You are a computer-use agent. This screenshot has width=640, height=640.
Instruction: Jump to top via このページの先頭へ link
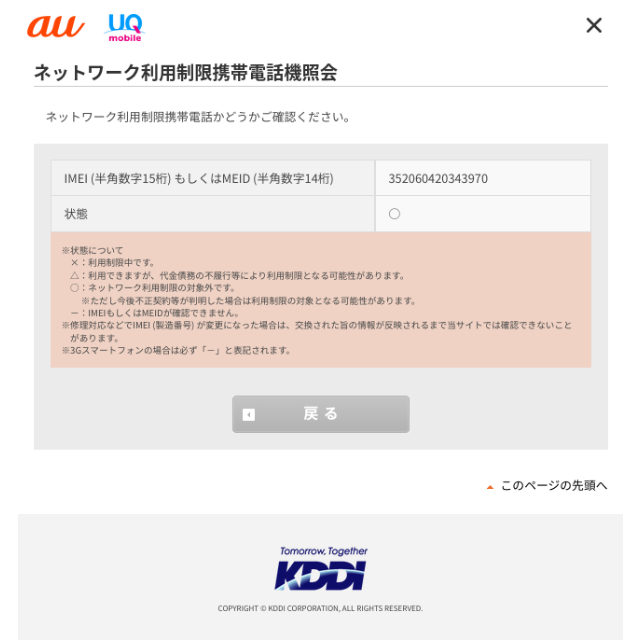click(554, 485)
